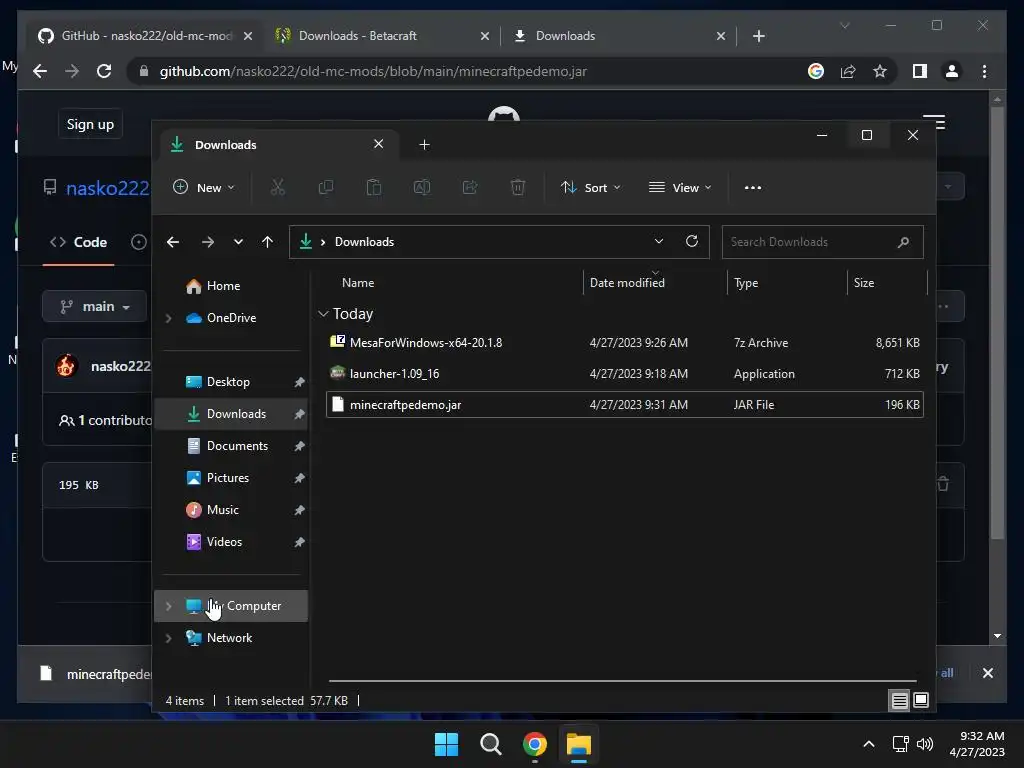Select launcher-1.09_16 application file
The width and height of the screenshot is (1024, 768).
coord(624,374)
